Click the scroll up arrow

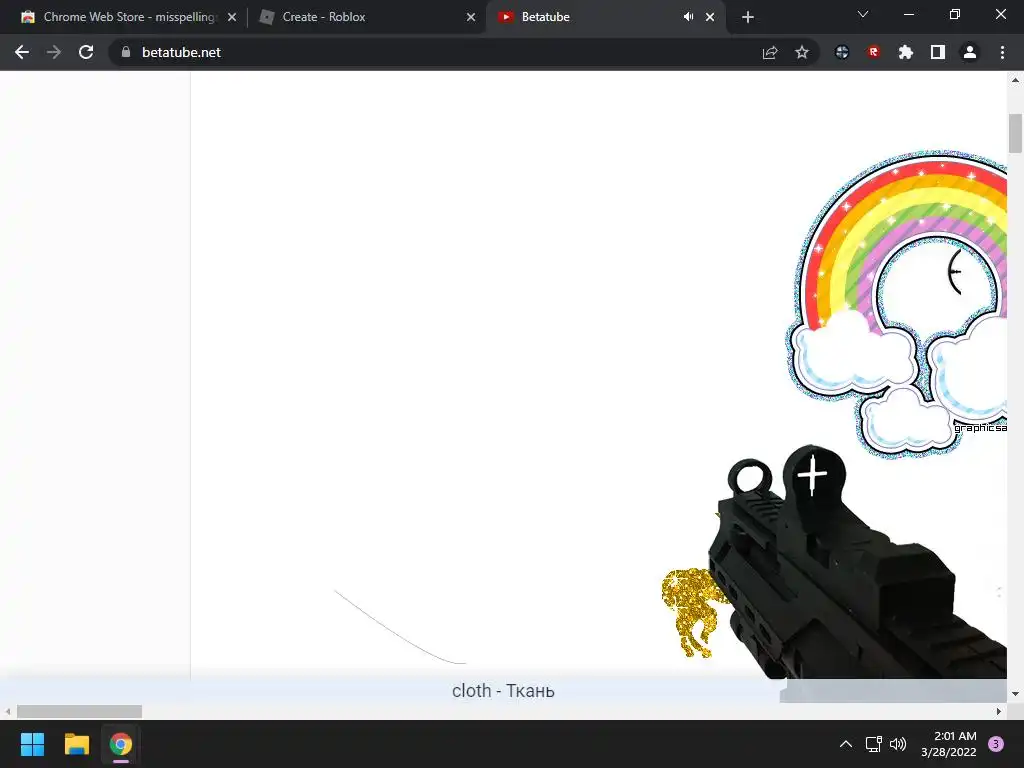click(x=1015, y=80)
